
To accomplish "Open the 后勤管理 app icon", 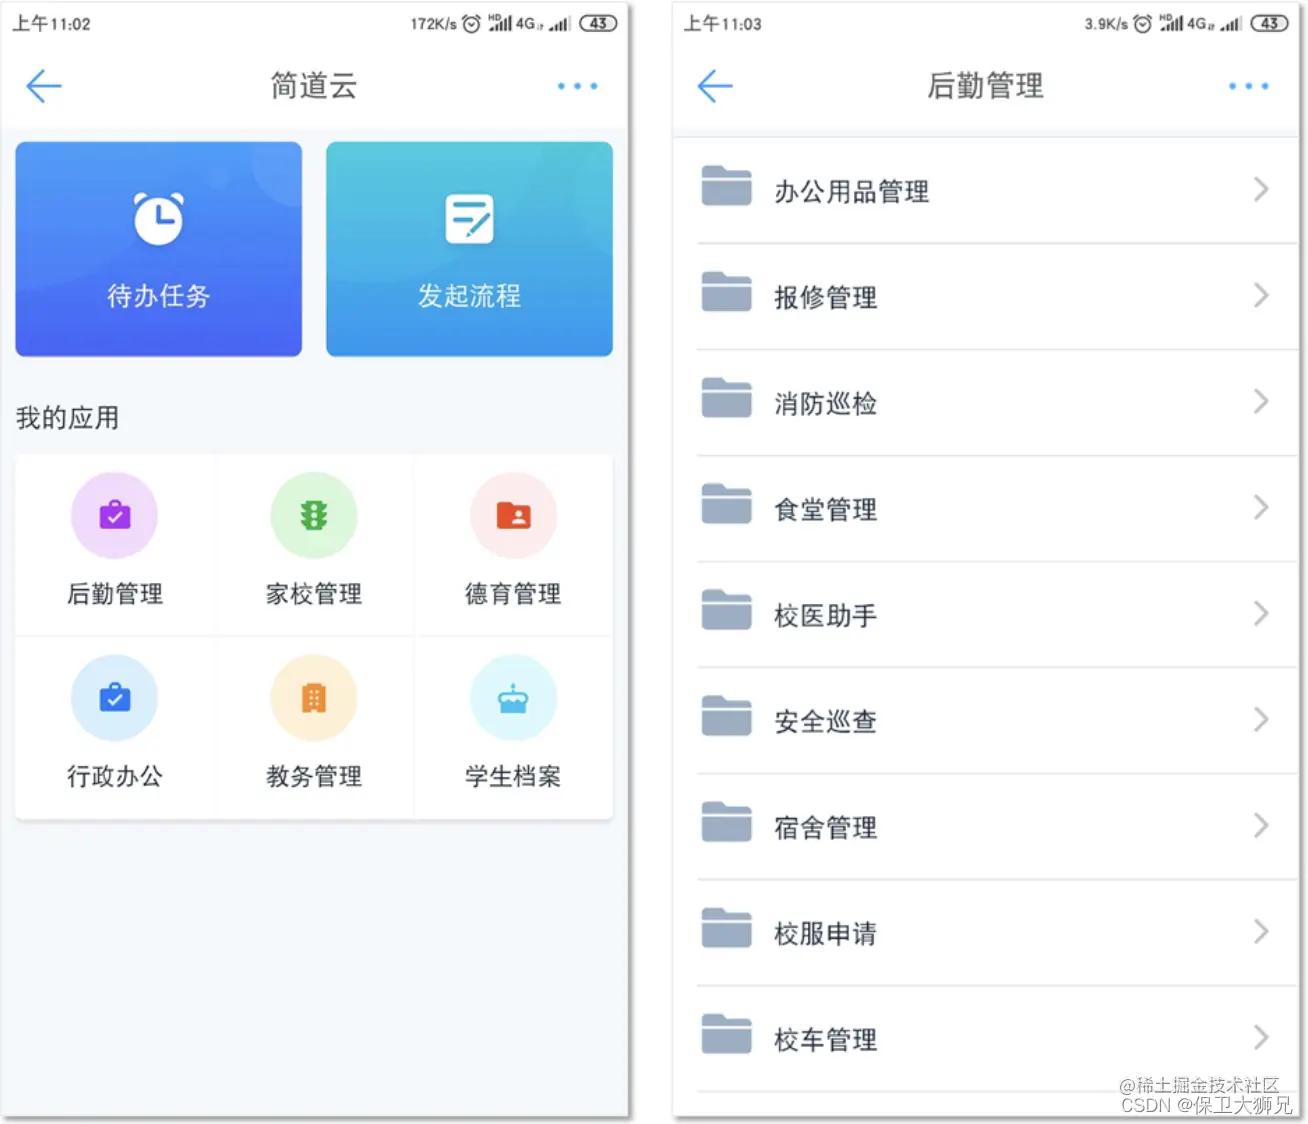I will point(114,515).
